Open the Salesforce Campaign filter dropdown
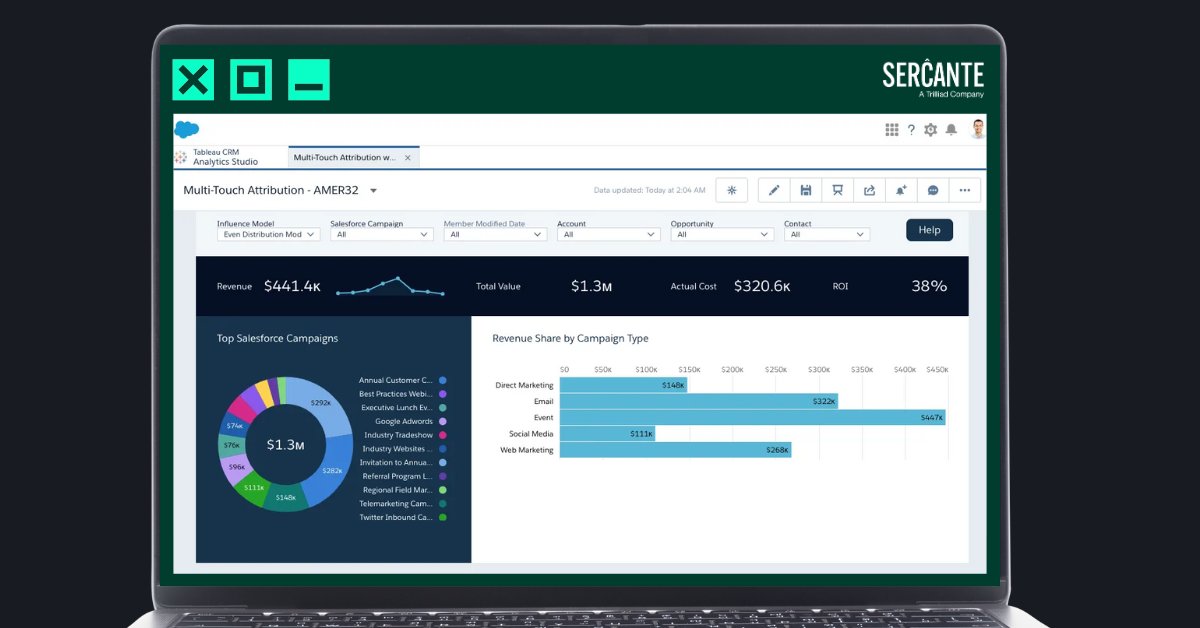 pos(382,234)
